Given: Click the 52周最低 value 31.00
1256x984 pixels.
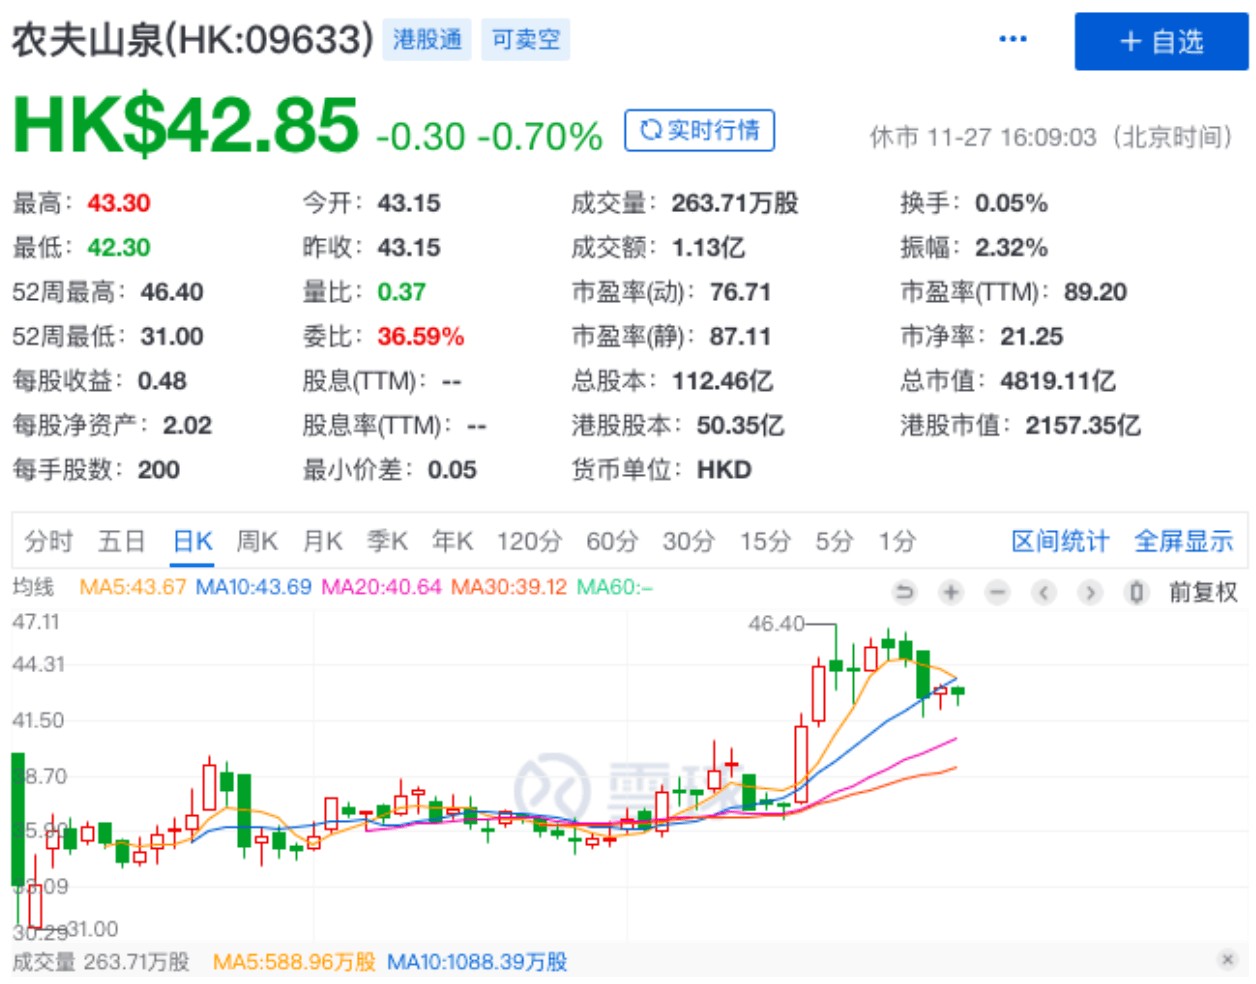Looking at the screenshot, I should tap(172, 336).
